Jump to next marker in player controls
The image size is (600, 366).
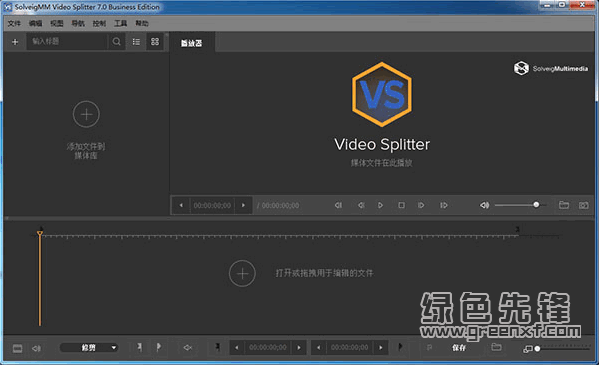pyautogui.click(x=443, y=205)
